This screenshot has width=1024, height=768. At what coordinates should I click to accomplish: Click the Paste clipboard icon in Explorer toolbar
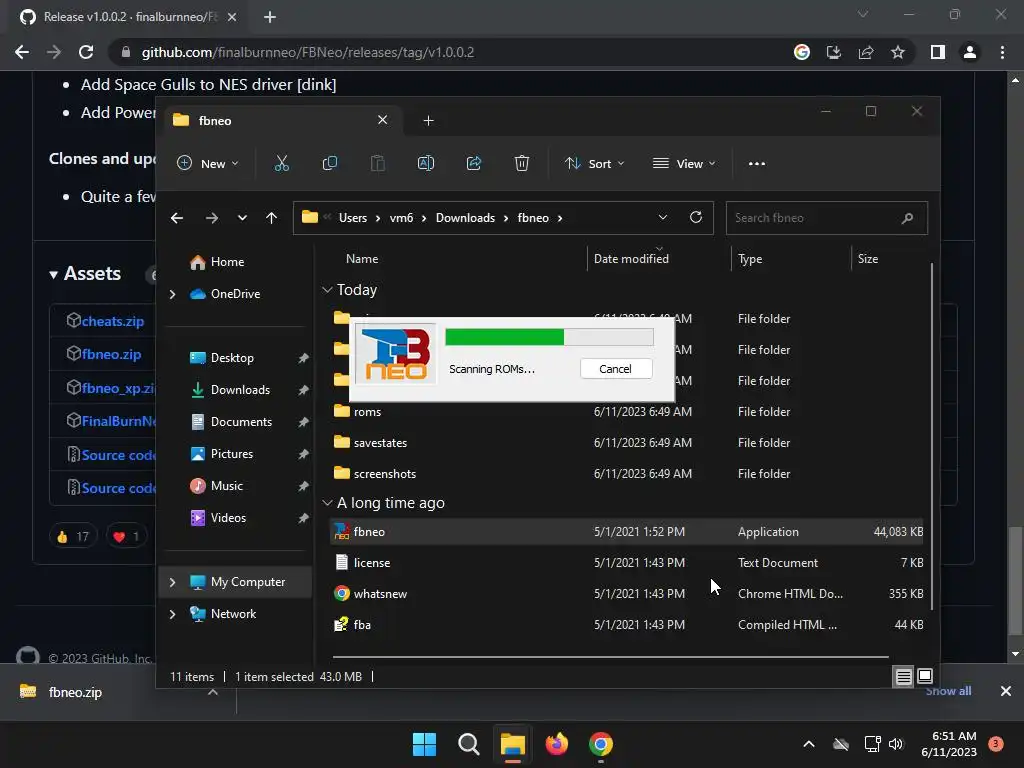point(377,163)
